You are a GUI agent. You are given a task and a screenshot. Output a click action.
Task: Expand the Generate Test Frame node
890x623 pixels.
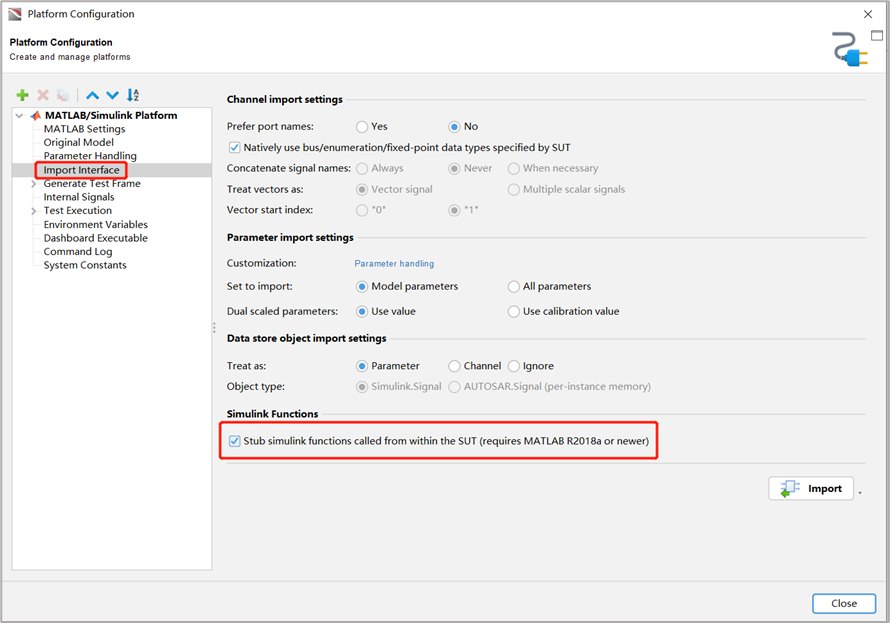(33, 184)
